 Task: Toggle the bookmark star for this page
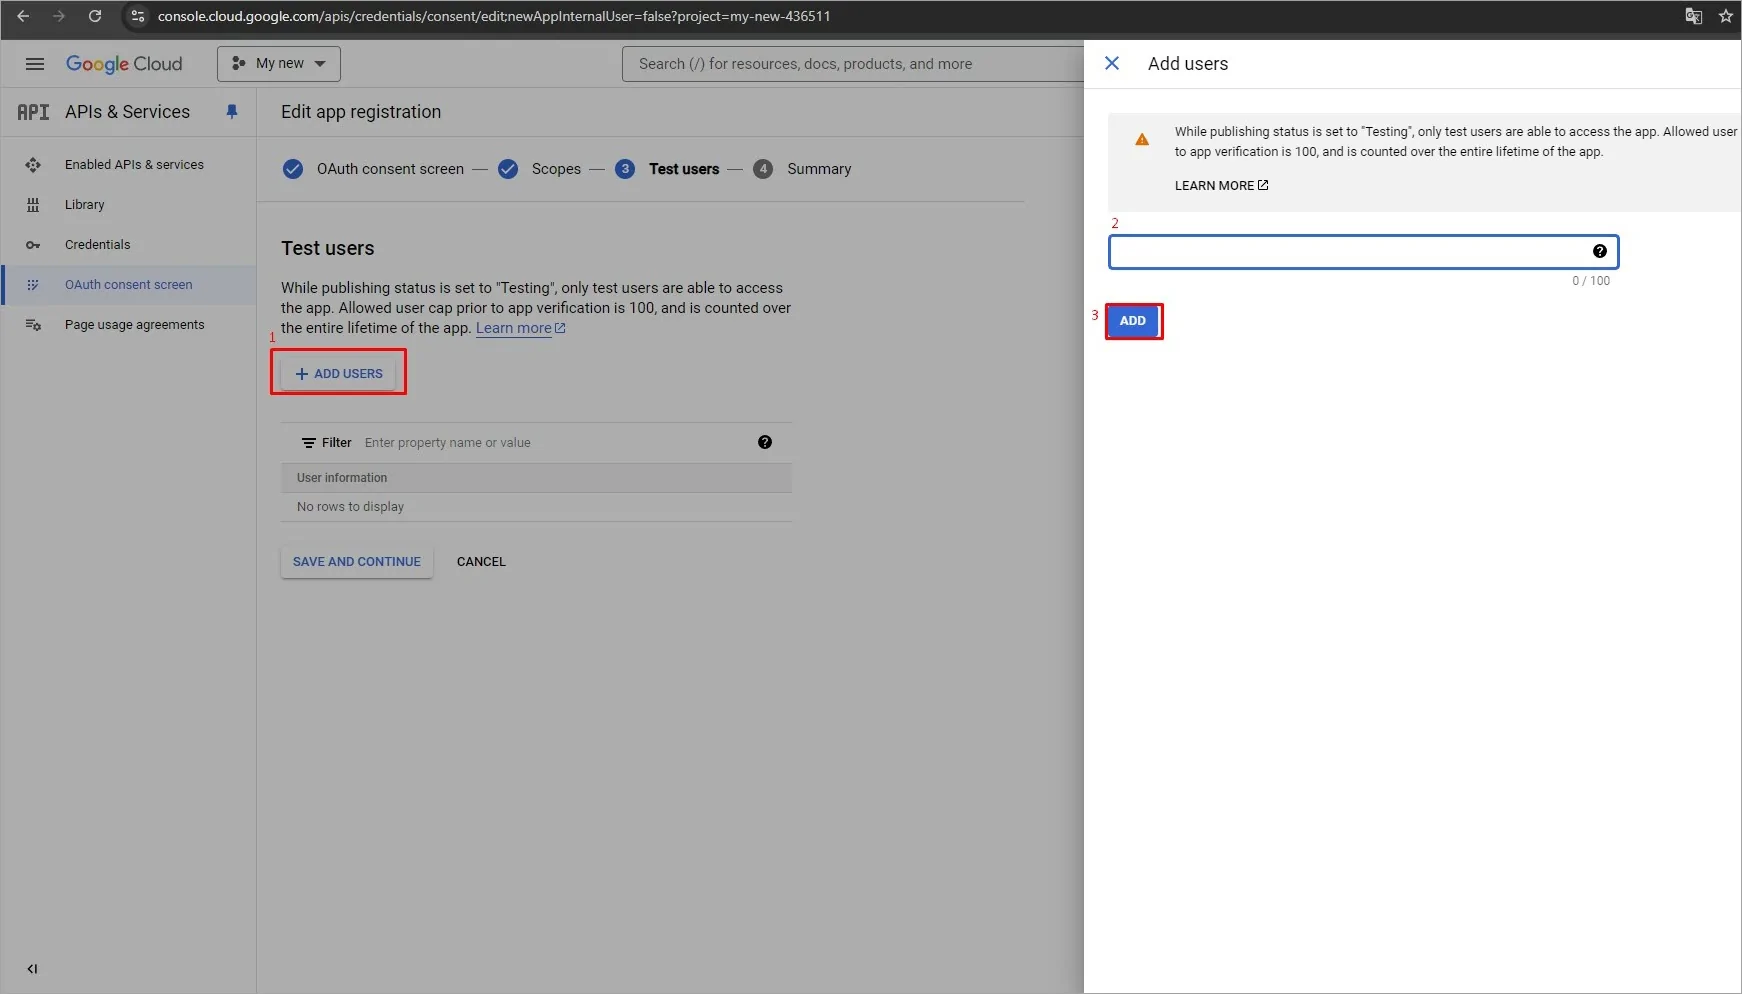point(1726,16)
